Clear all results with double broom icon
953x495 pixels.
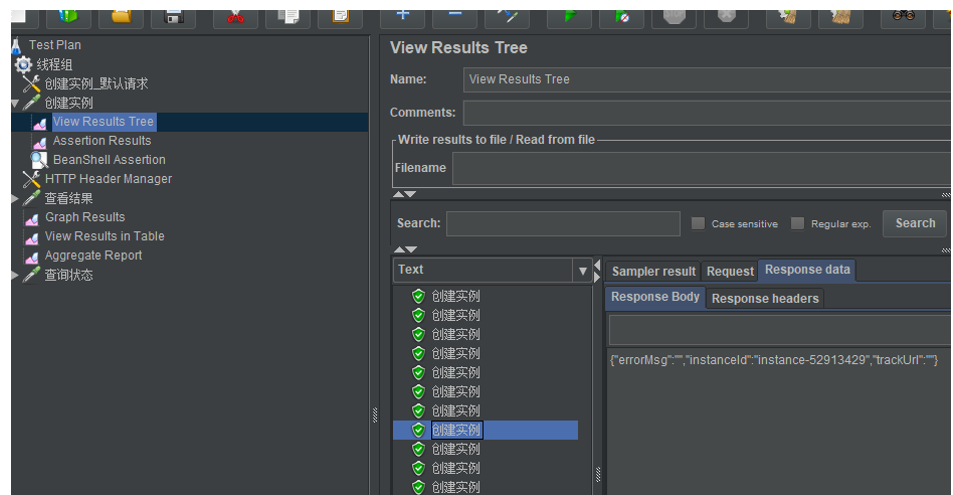point(841,17)
